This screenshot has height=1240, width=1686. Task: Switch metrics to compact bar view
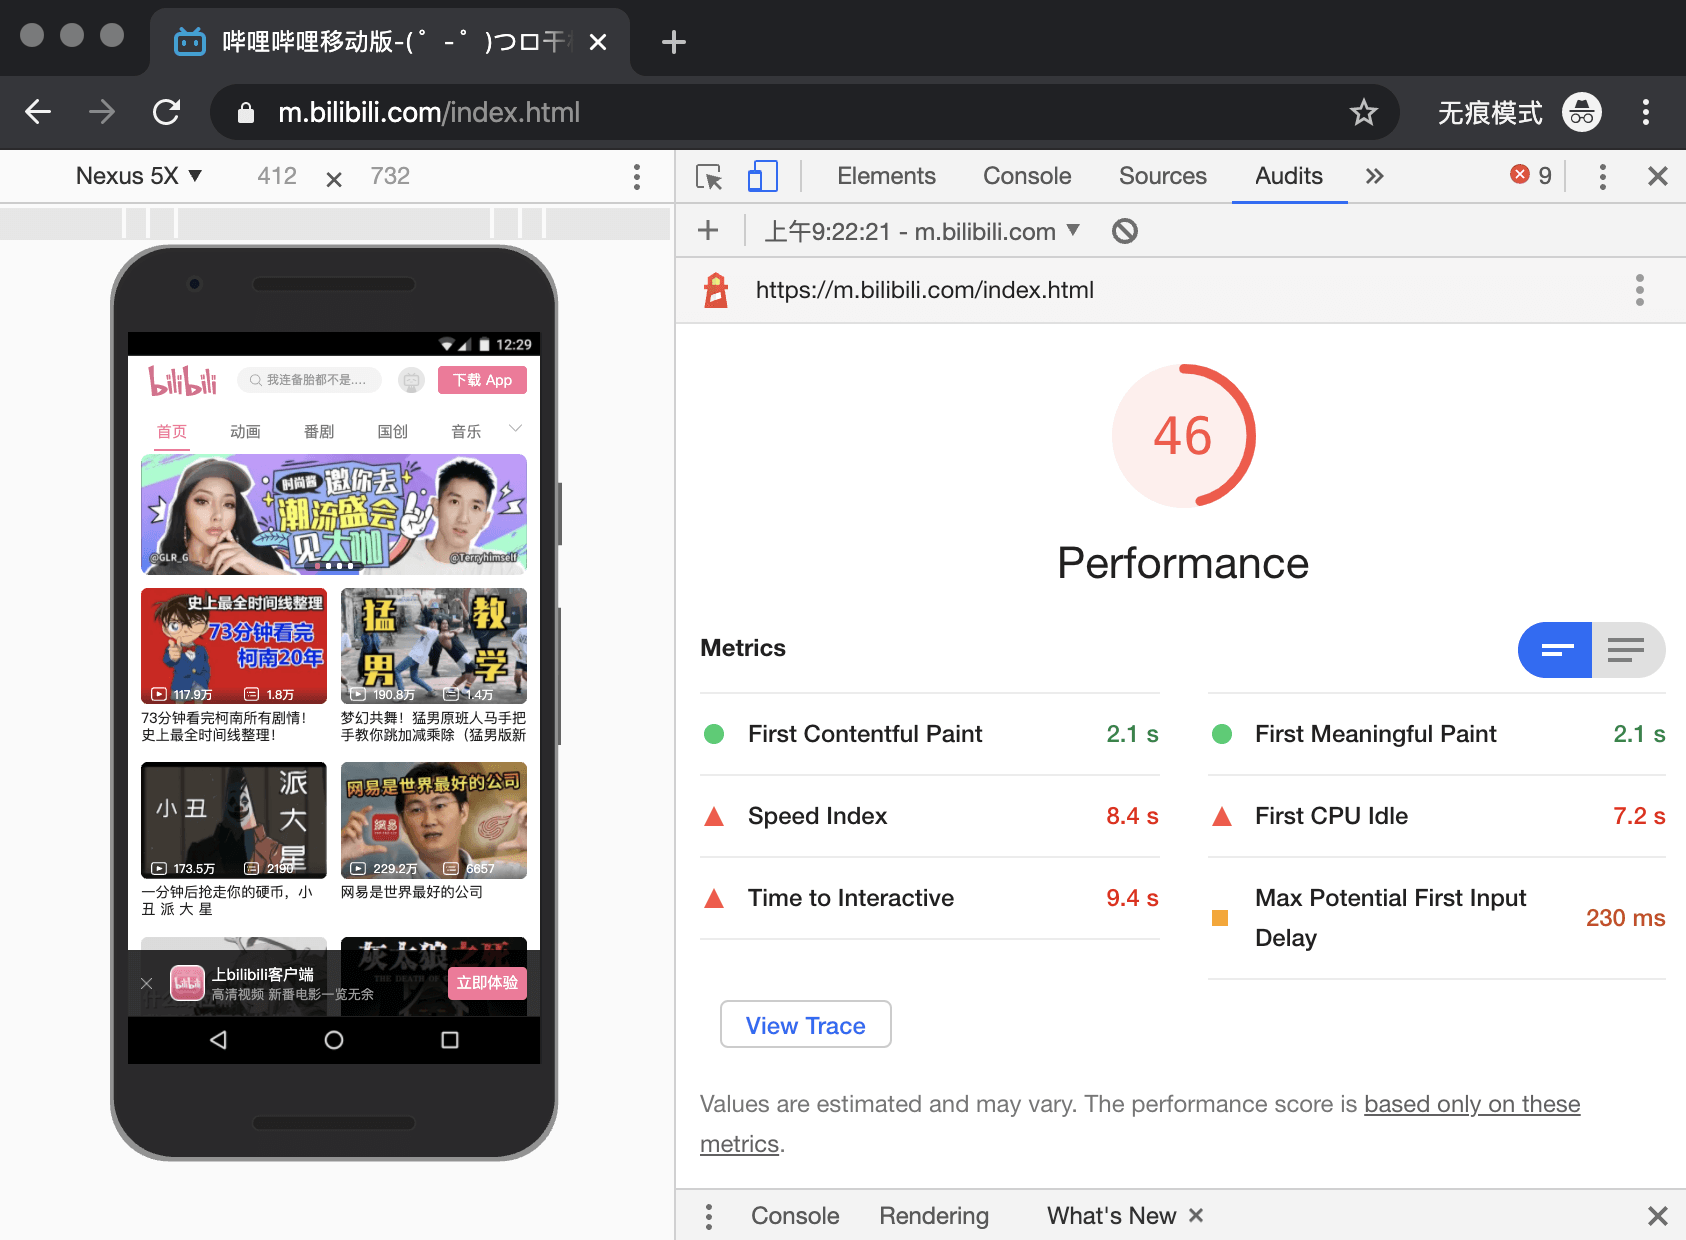tap(1555, 650)
